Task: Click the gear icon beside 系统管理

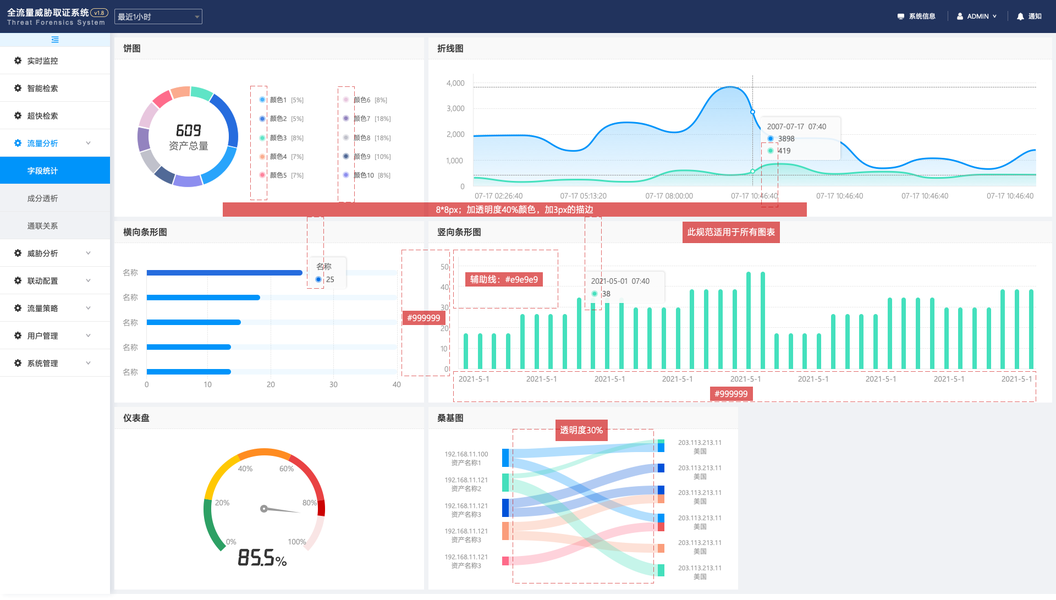Action: [x=18, y=363]
